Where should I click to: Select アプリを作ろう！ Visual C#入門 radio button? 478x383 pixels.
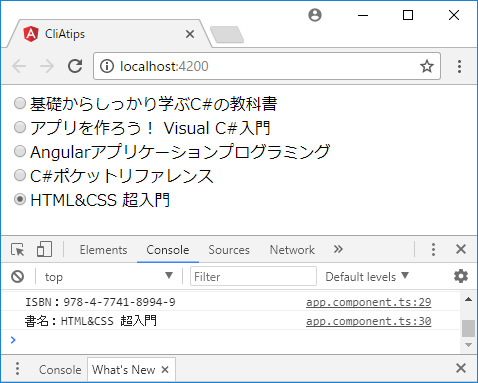coord(20,127)
